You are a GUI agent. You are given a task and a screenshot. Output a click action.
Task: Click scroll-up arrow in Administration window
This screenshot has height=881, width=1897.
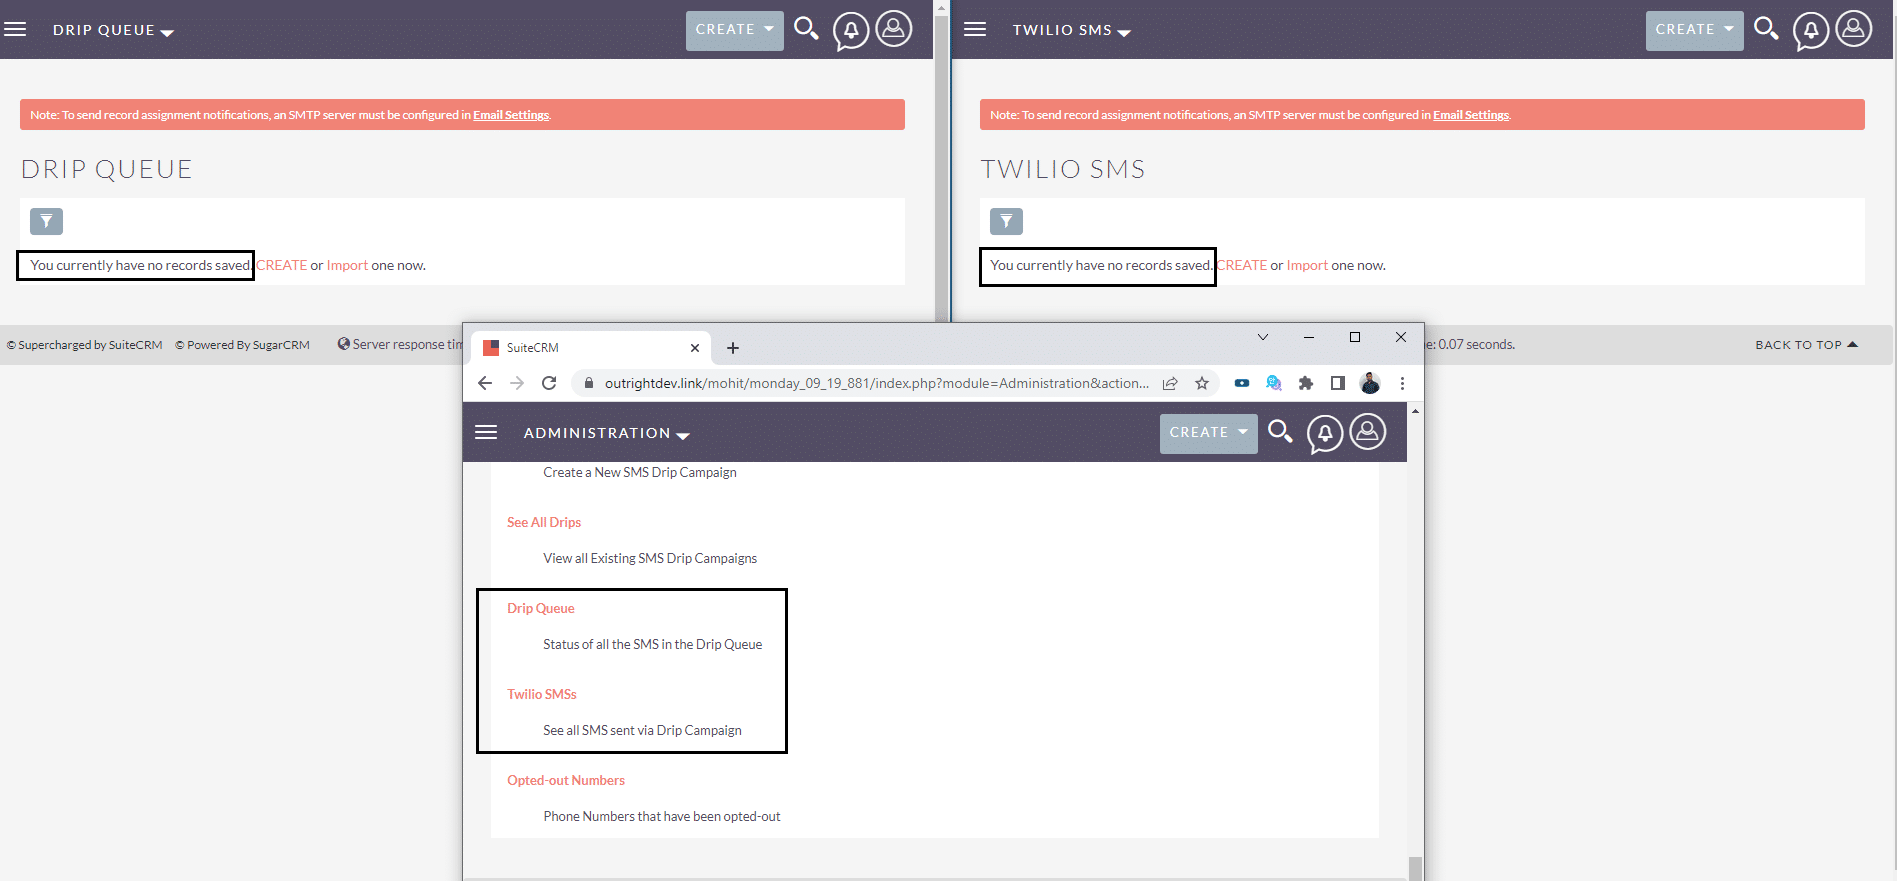[x=1415, y=411]
